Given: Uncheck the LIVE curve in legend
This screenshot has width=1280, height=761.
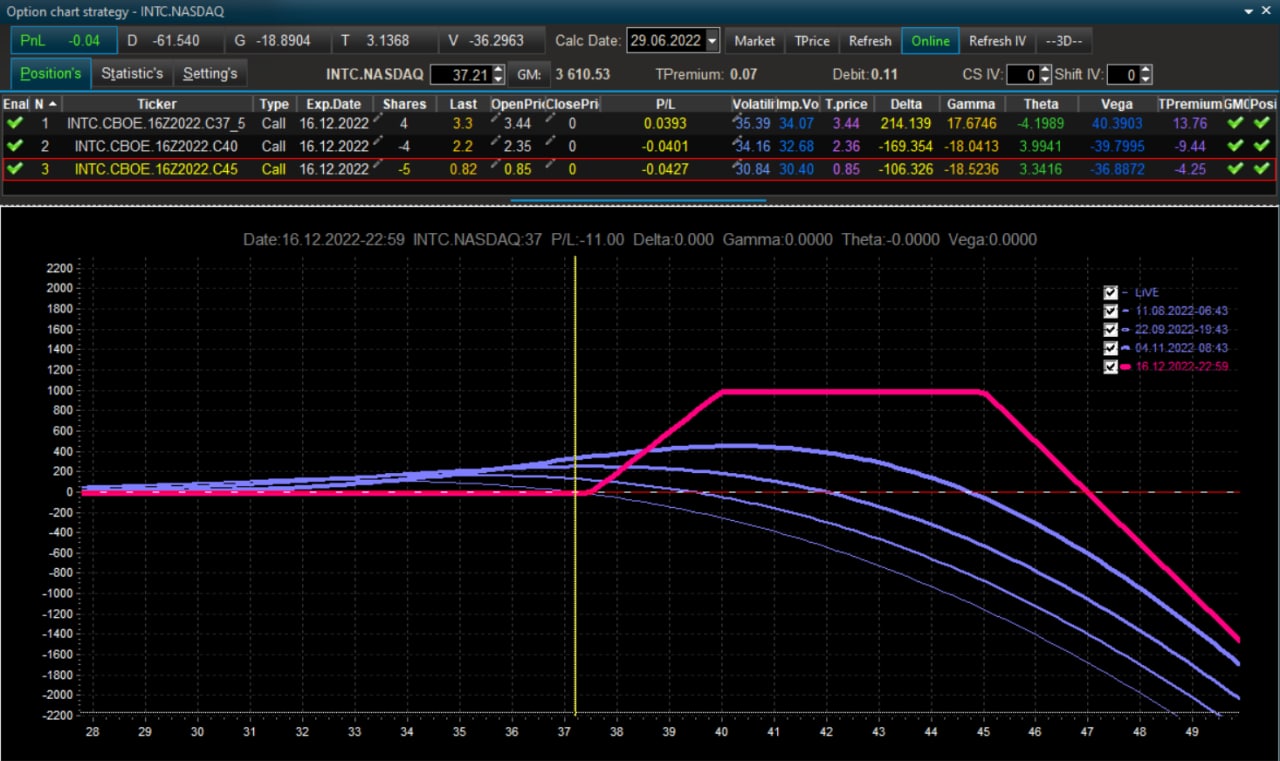Looking at the screenshot, I should (x=1110, y=292).
